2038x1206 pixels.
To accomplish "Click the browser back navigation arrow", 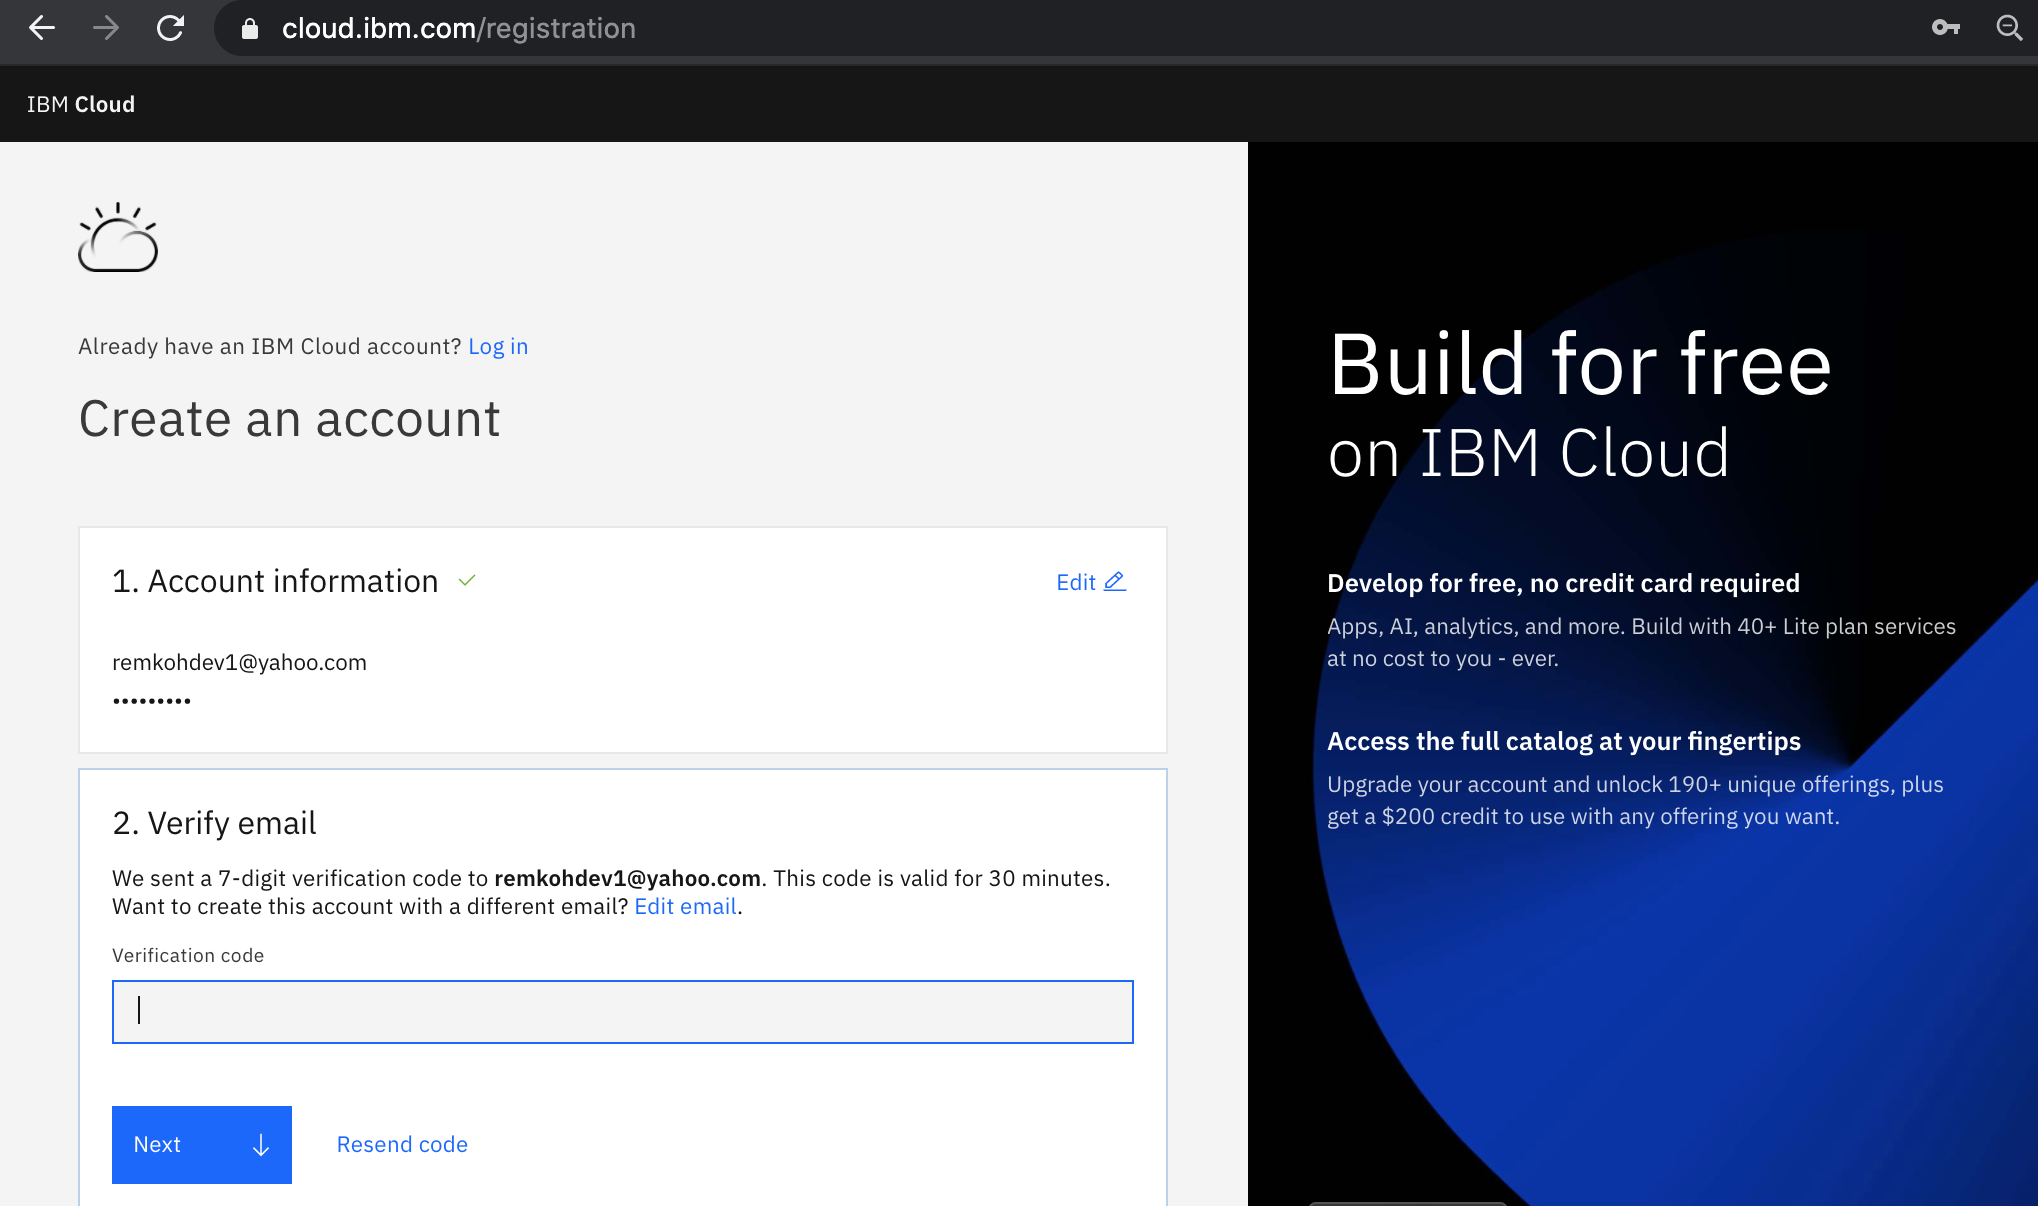I will click(x=41, y=28).
